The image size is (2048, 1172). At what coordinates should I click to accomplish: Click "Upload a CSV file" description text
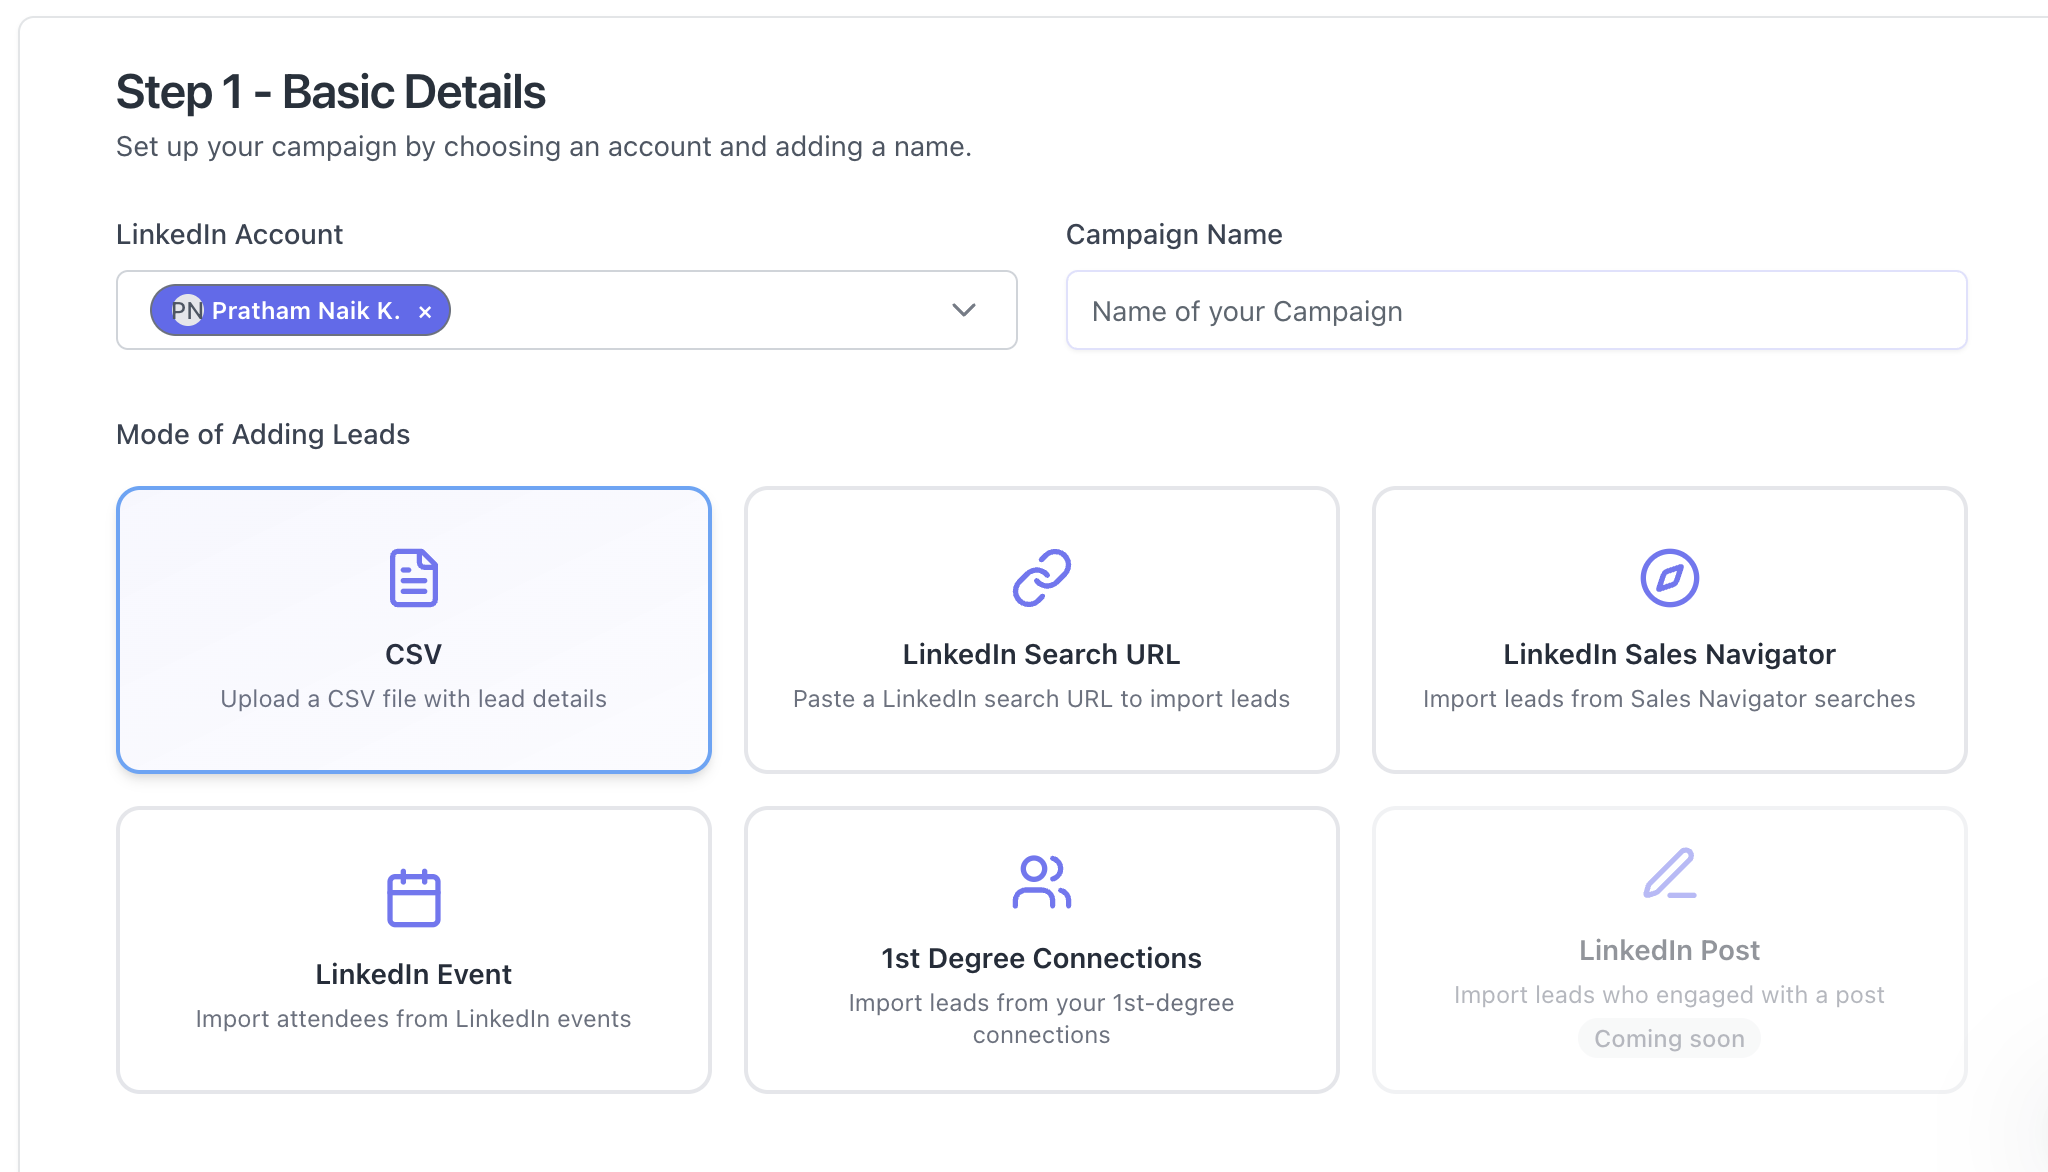(x=413, y=699)
